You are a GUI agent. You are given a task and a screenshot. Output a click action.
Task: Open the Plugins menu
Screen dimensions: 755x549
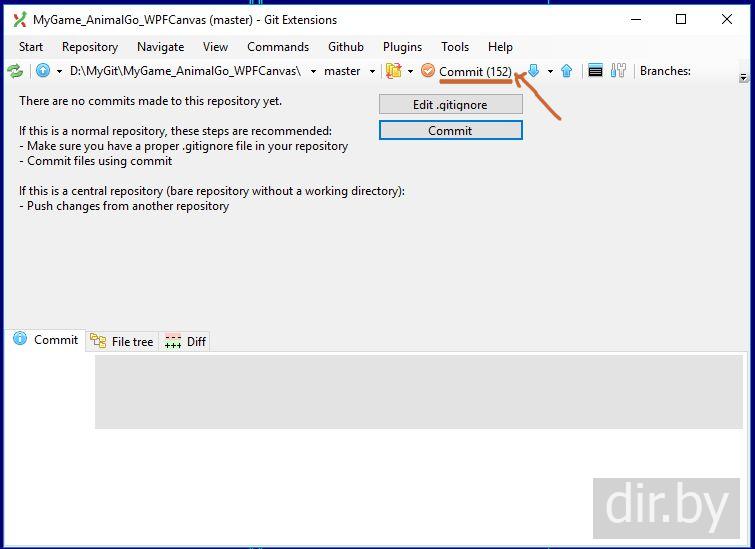(x=402, y=47)
